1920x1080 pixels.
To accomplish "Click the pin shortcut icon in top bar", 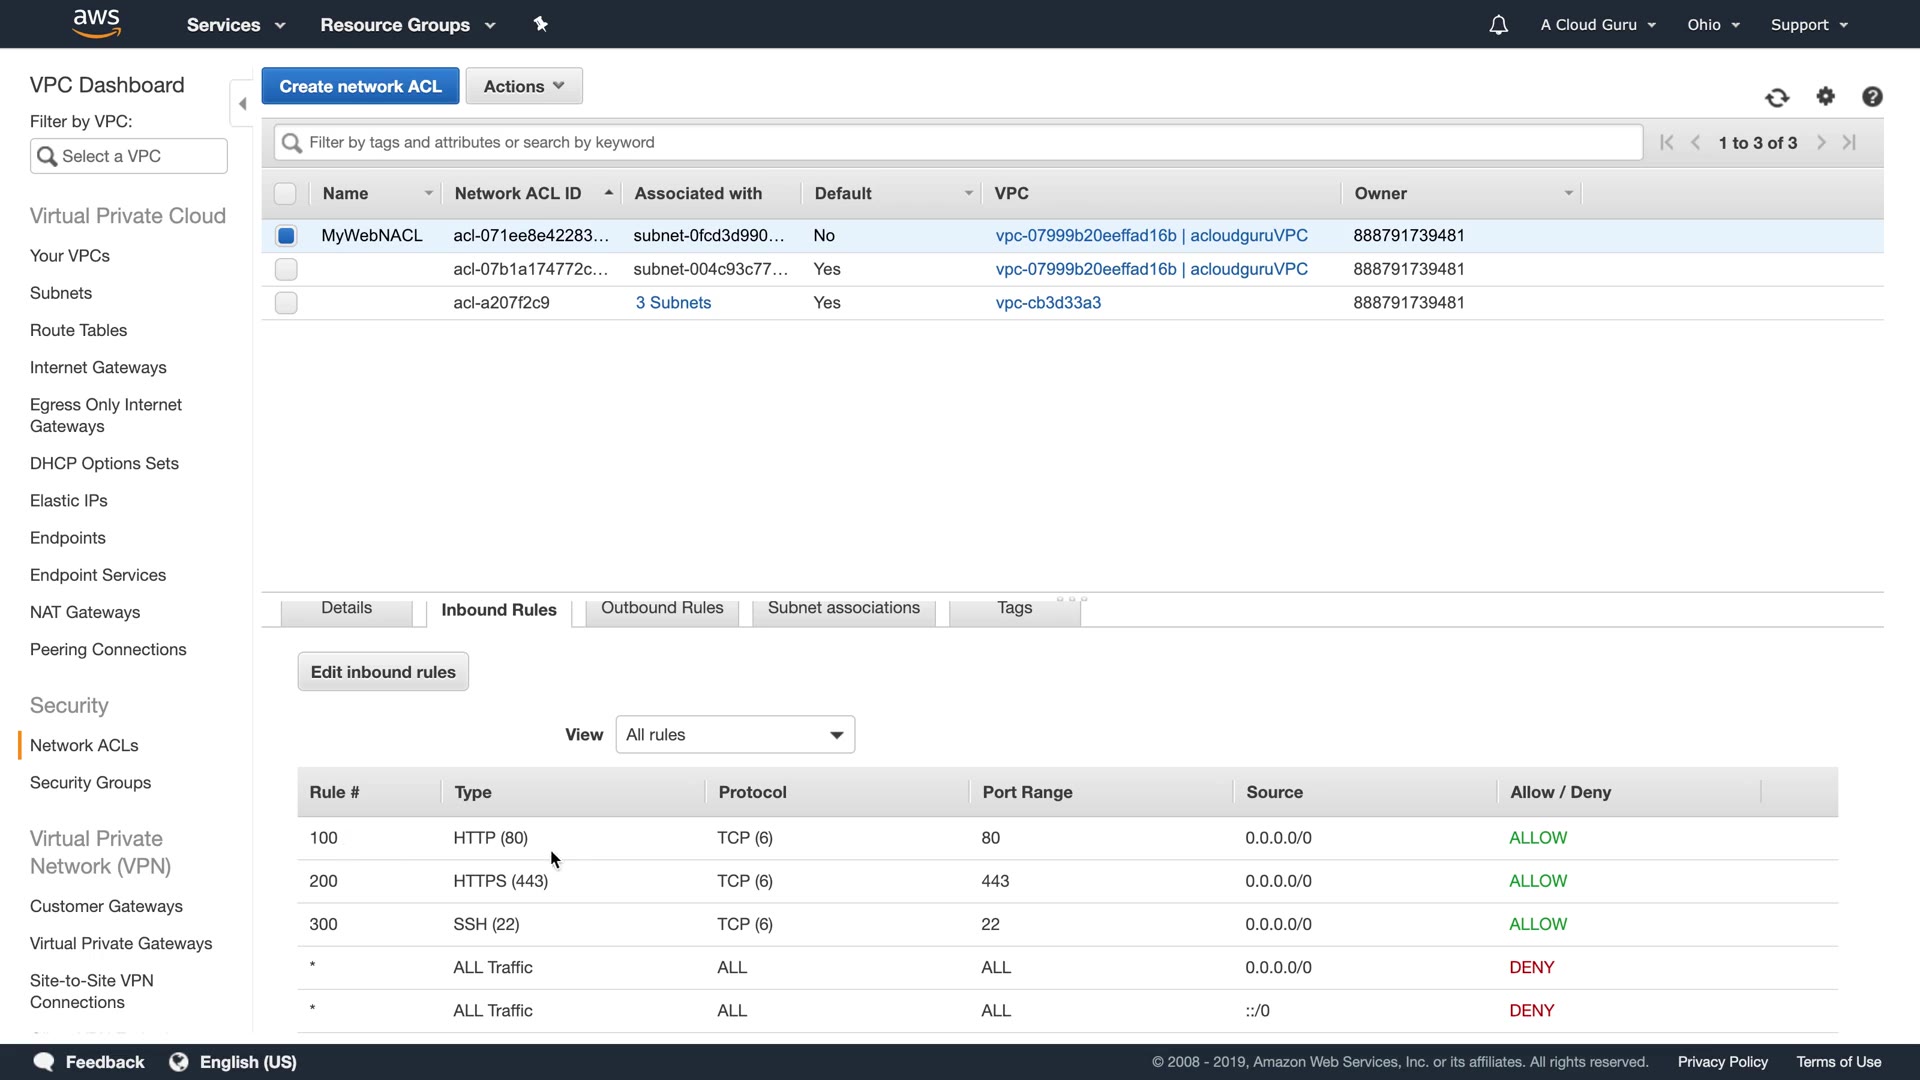I will pyautogui.click(x=541, y=24).
